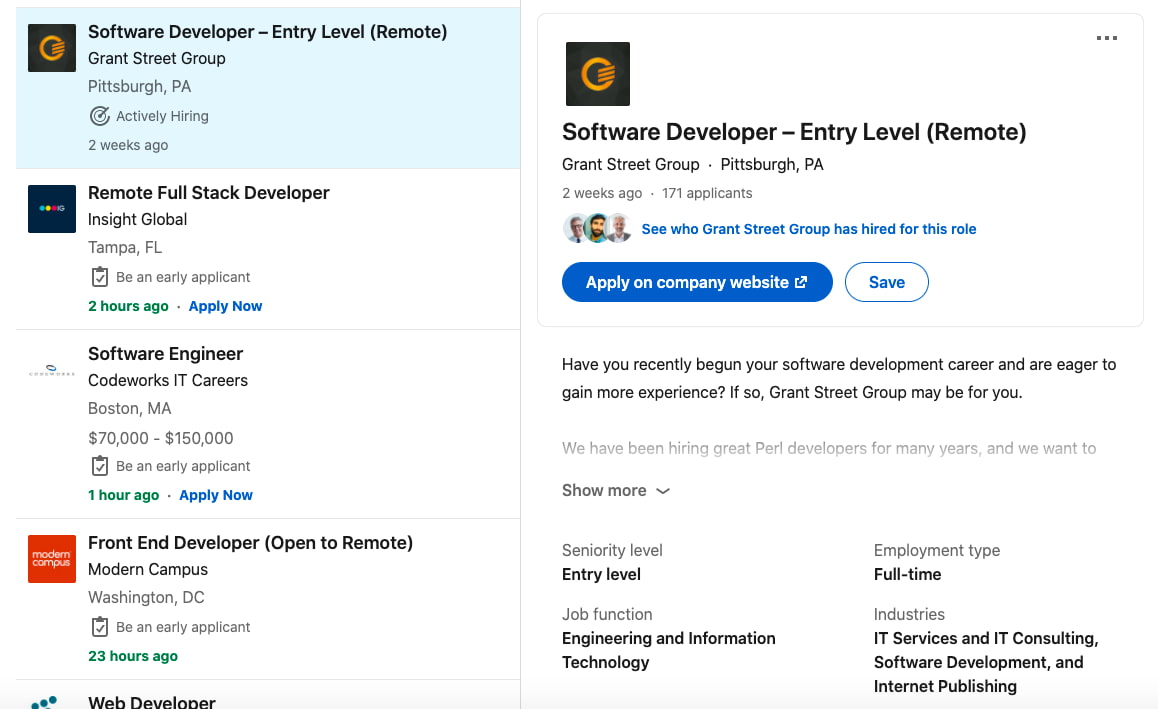This screenshot has height=709, width=1158.
Task: Save the Software Developer job posting
Action: coord(886,282)
